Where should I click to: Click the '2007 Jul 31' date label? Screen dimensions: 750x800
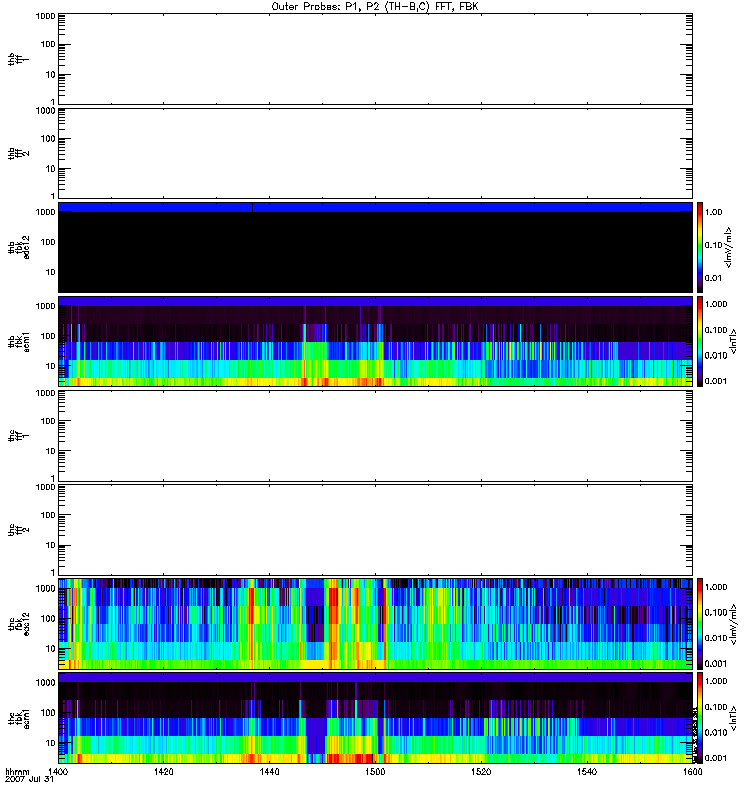28,780
